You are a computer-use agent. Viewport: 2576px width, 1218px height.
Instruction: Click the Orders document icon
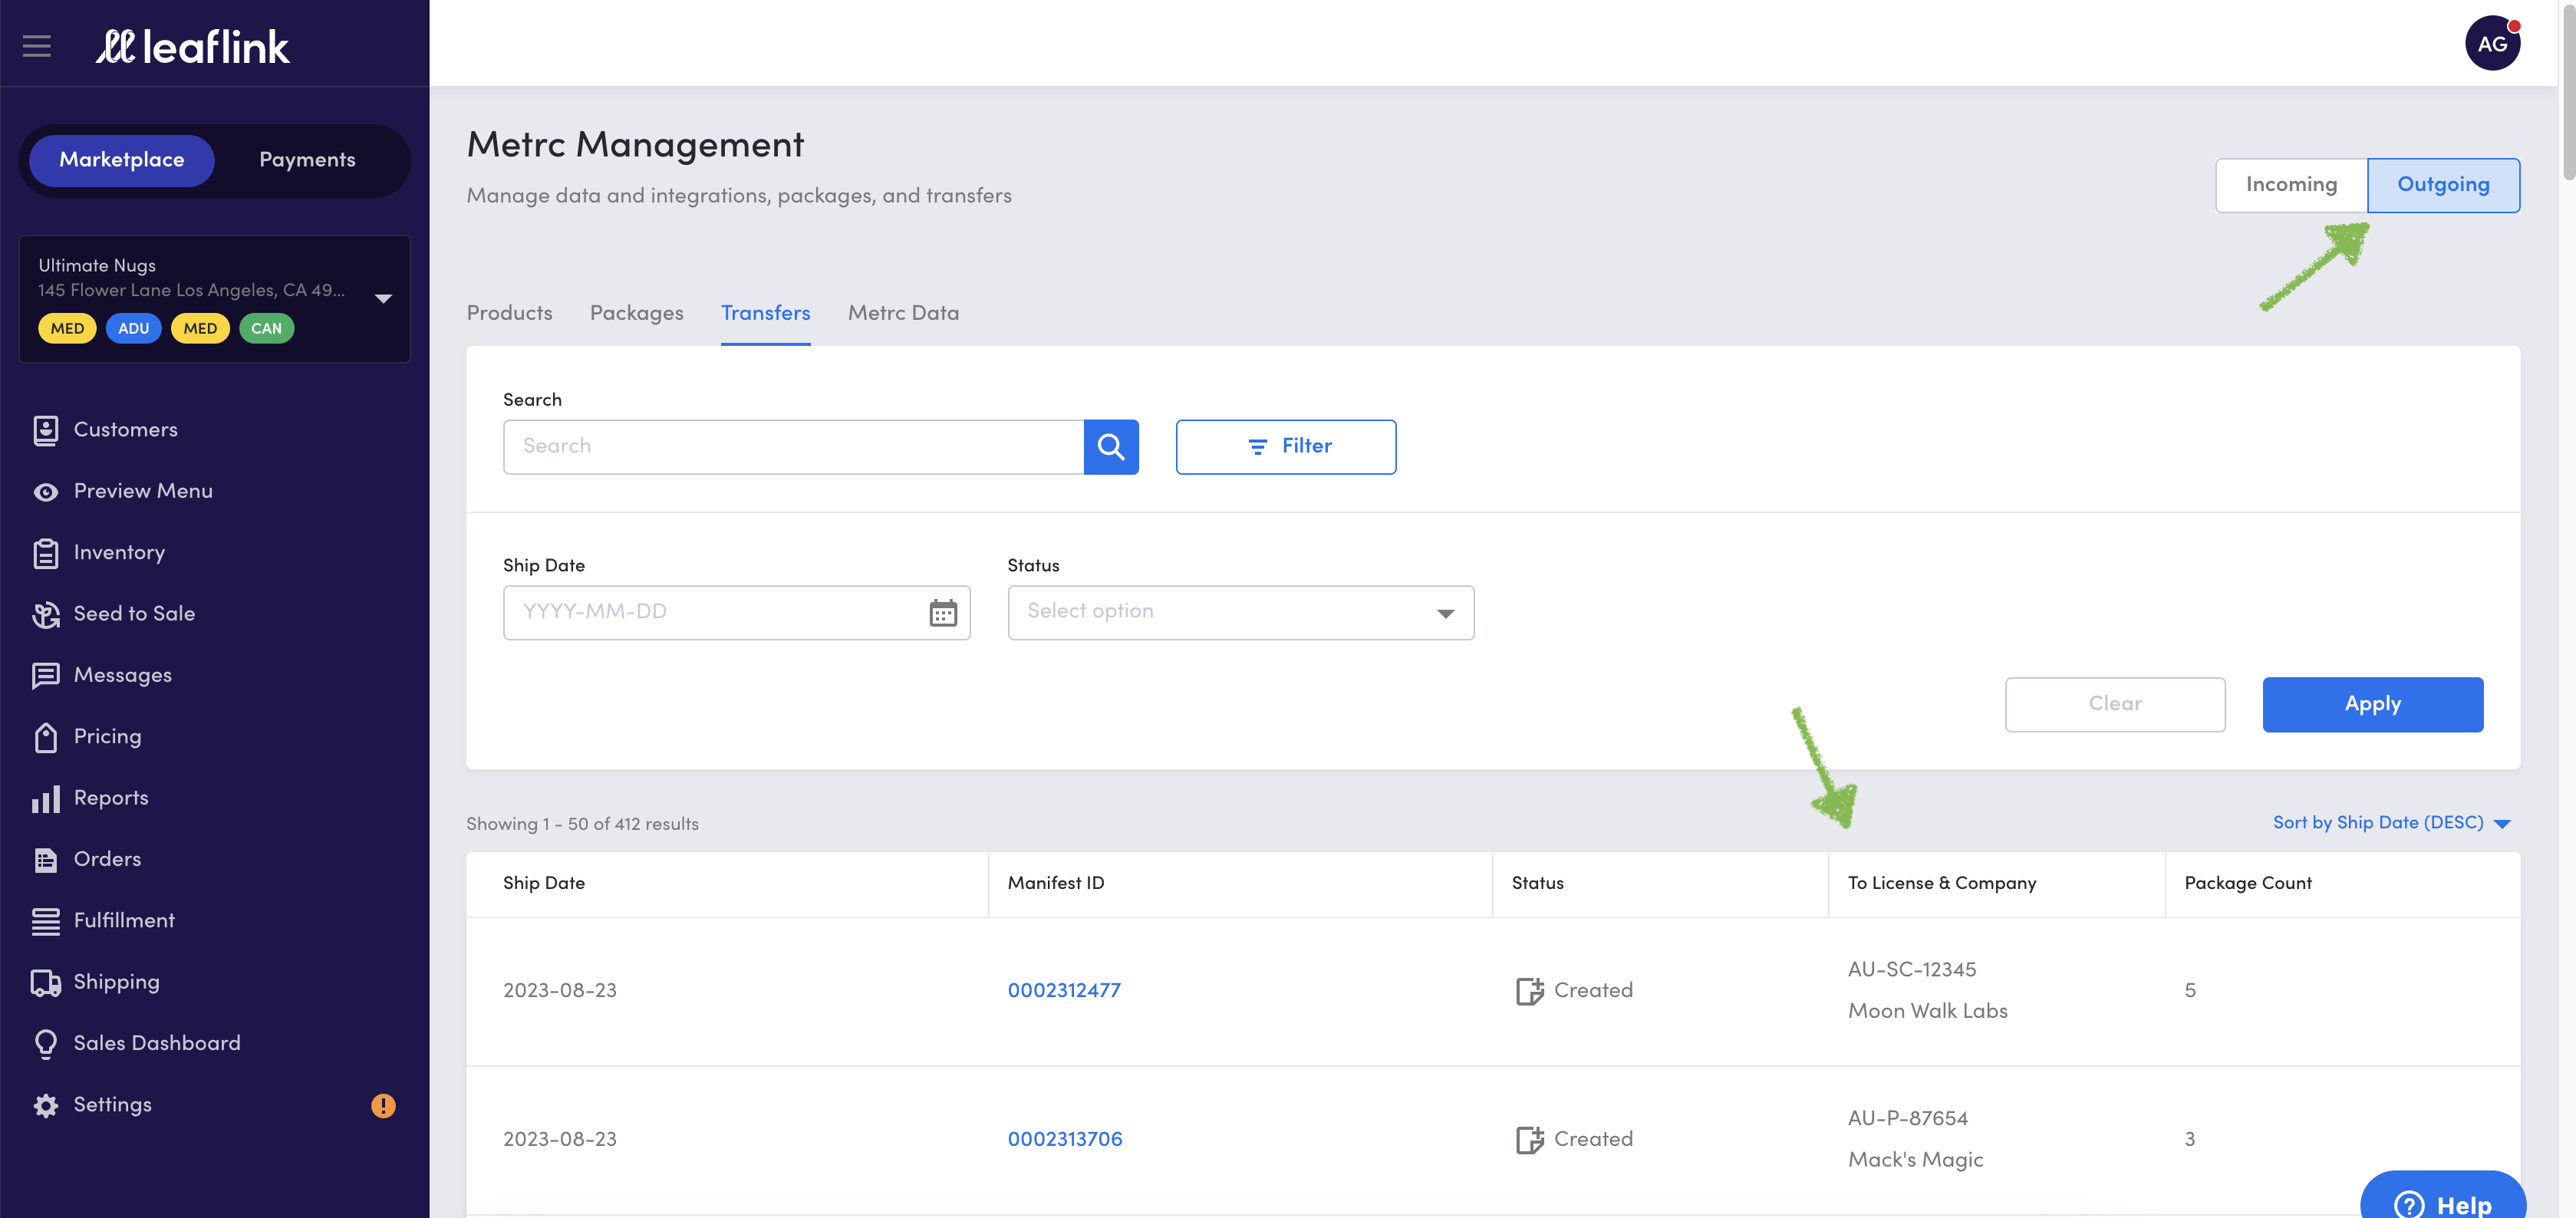pyautogui.click(x=45, y=860)
